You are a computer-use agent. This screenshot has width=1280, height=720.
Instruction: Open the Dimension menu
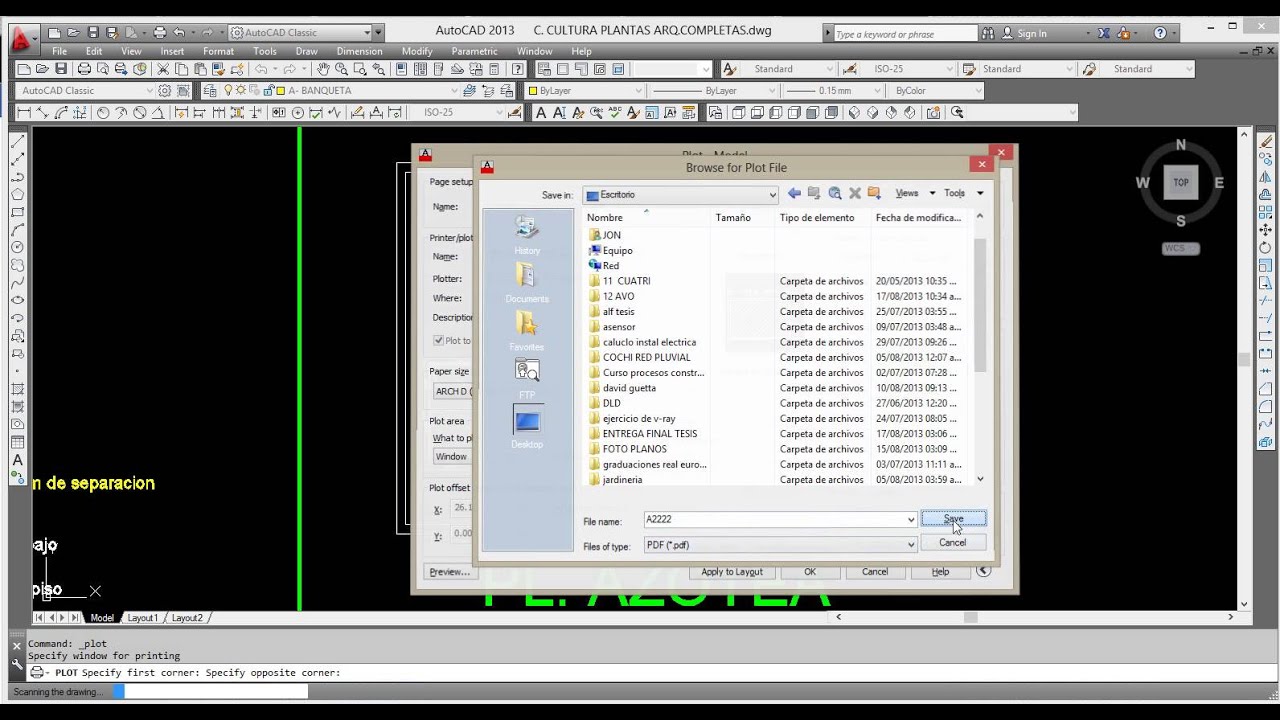(x=359, y=51)
